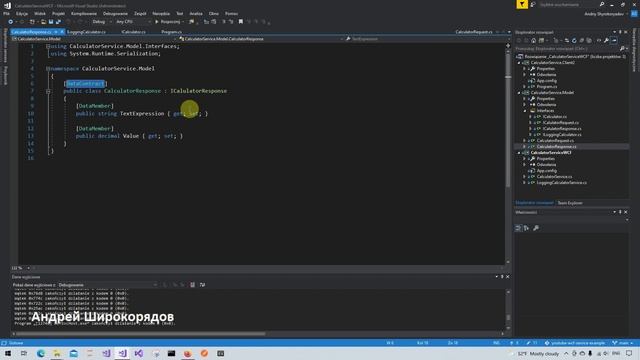This screenshot has height=360, width=640.
Task: Switch to the Program.cs editor tab
Action: (171, 32)
